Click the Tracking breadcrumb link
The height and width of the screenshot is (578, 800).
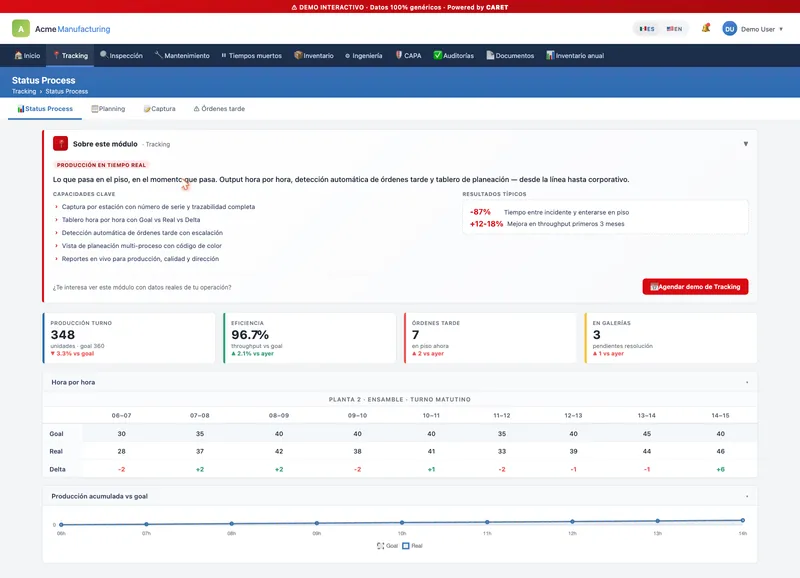[24, 91]
